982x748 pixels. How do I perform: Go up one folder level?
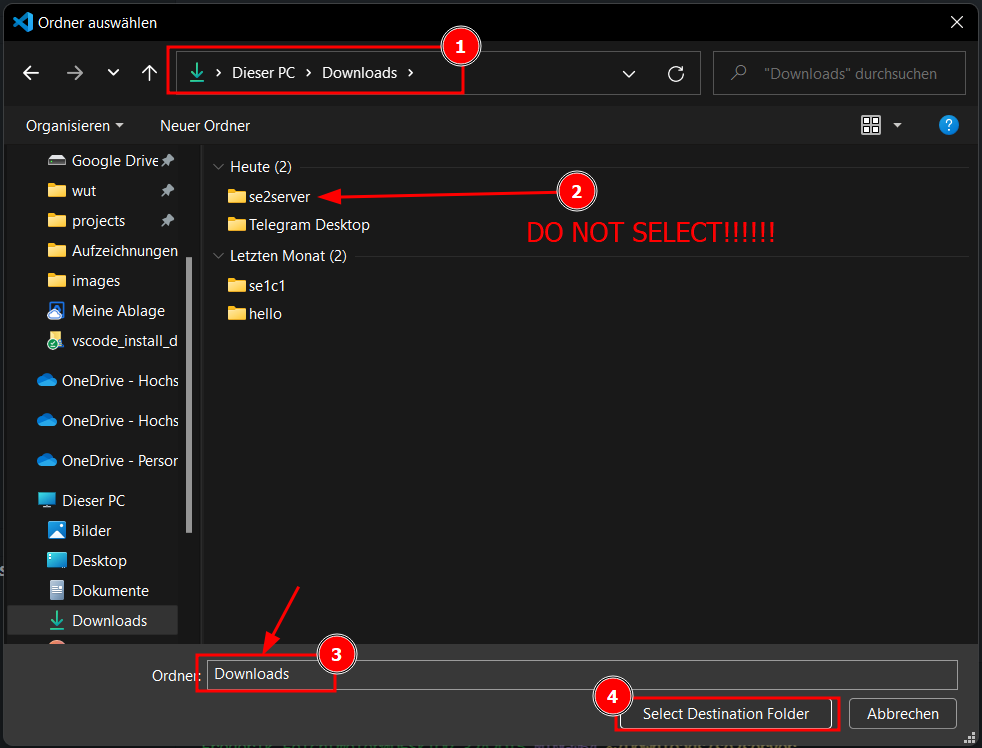click(149, 73)
